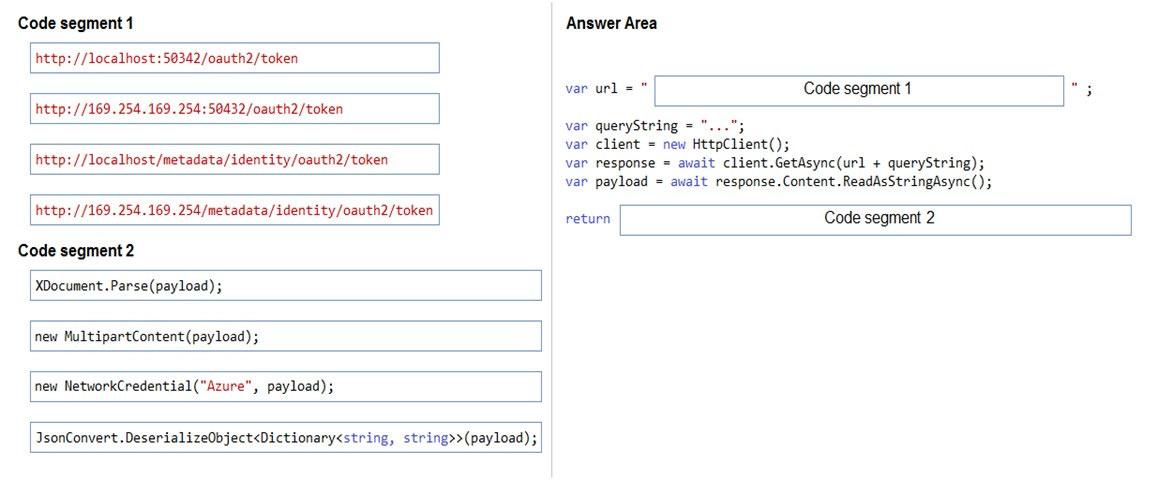Click the ReadAsStringAsync code line
The height and width of the screenshot is (489, 1158).
coord(779,182)
